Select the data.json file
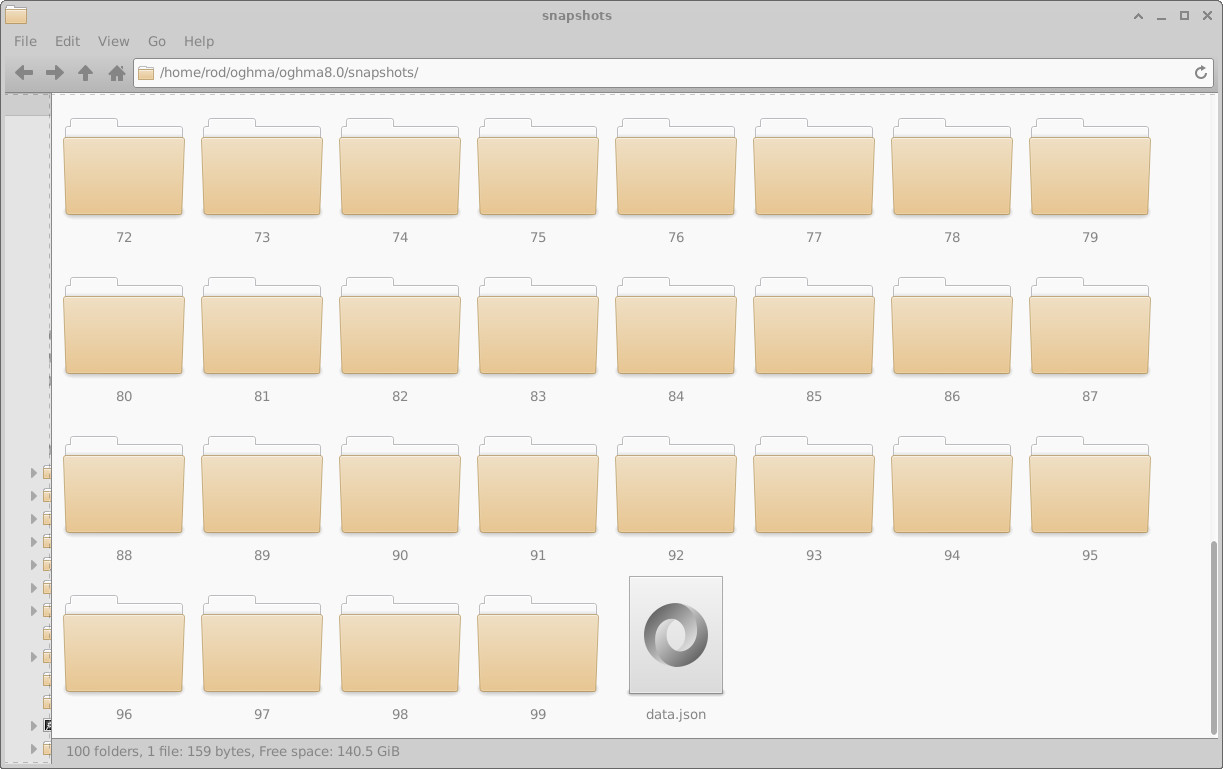Viewport: 1223px width, 769px height. coord(676,647)
